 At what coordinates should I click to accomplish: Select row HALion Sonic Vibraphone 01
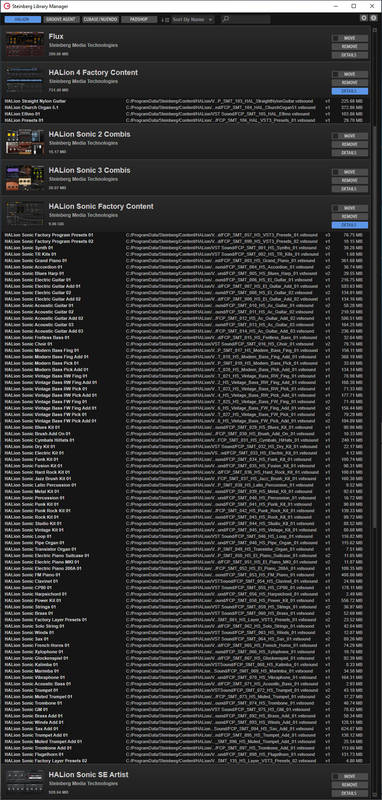[186, 677]
